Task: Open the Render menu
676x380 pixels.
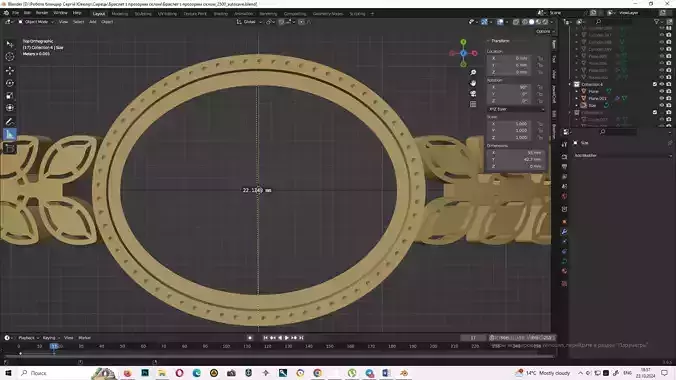Action: click(x=42, y=13)
